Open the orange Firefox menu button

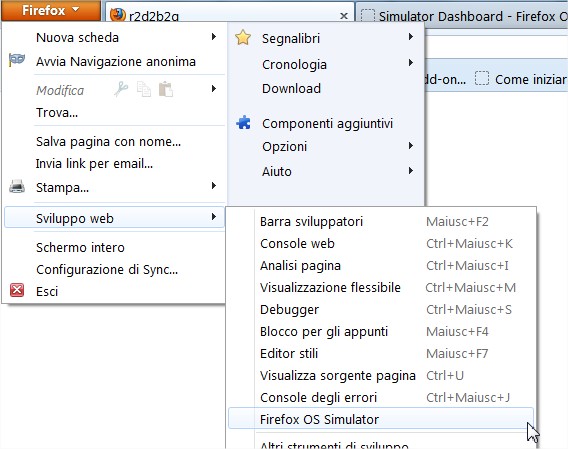(51, 11)
